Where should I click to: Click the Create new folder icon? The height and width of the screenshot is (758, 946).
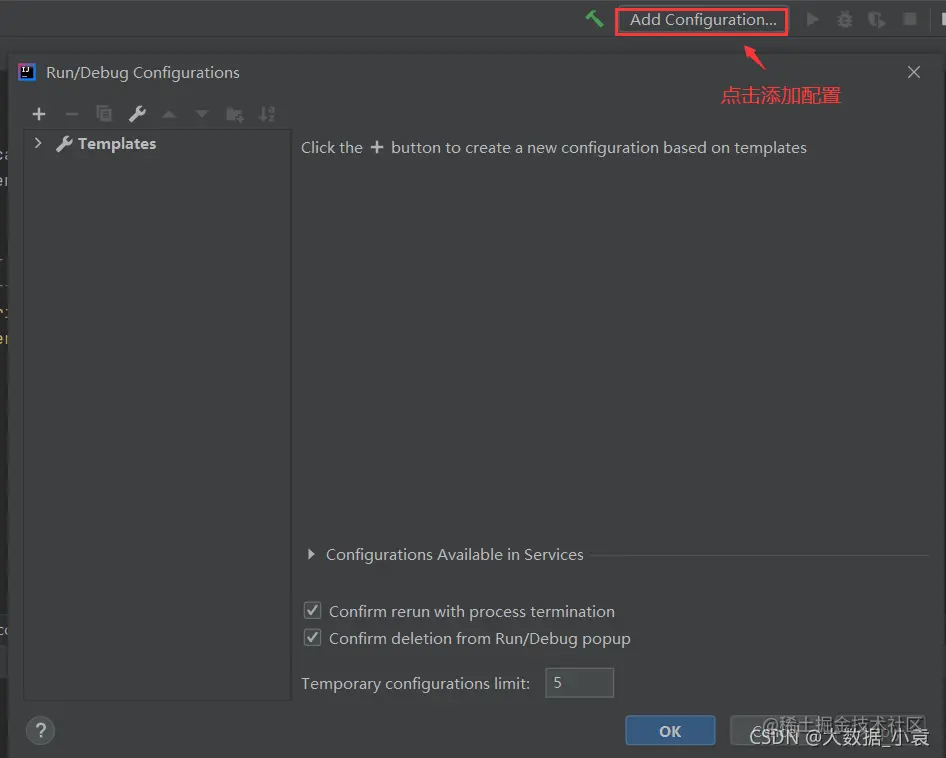tap(235, 114)
